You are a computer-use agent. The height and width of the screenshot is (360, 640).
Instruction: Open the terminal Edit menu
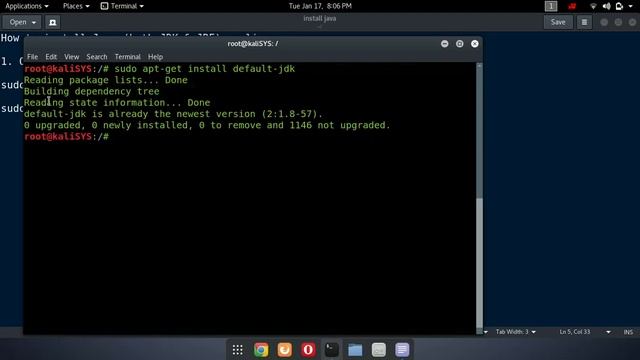51,57
